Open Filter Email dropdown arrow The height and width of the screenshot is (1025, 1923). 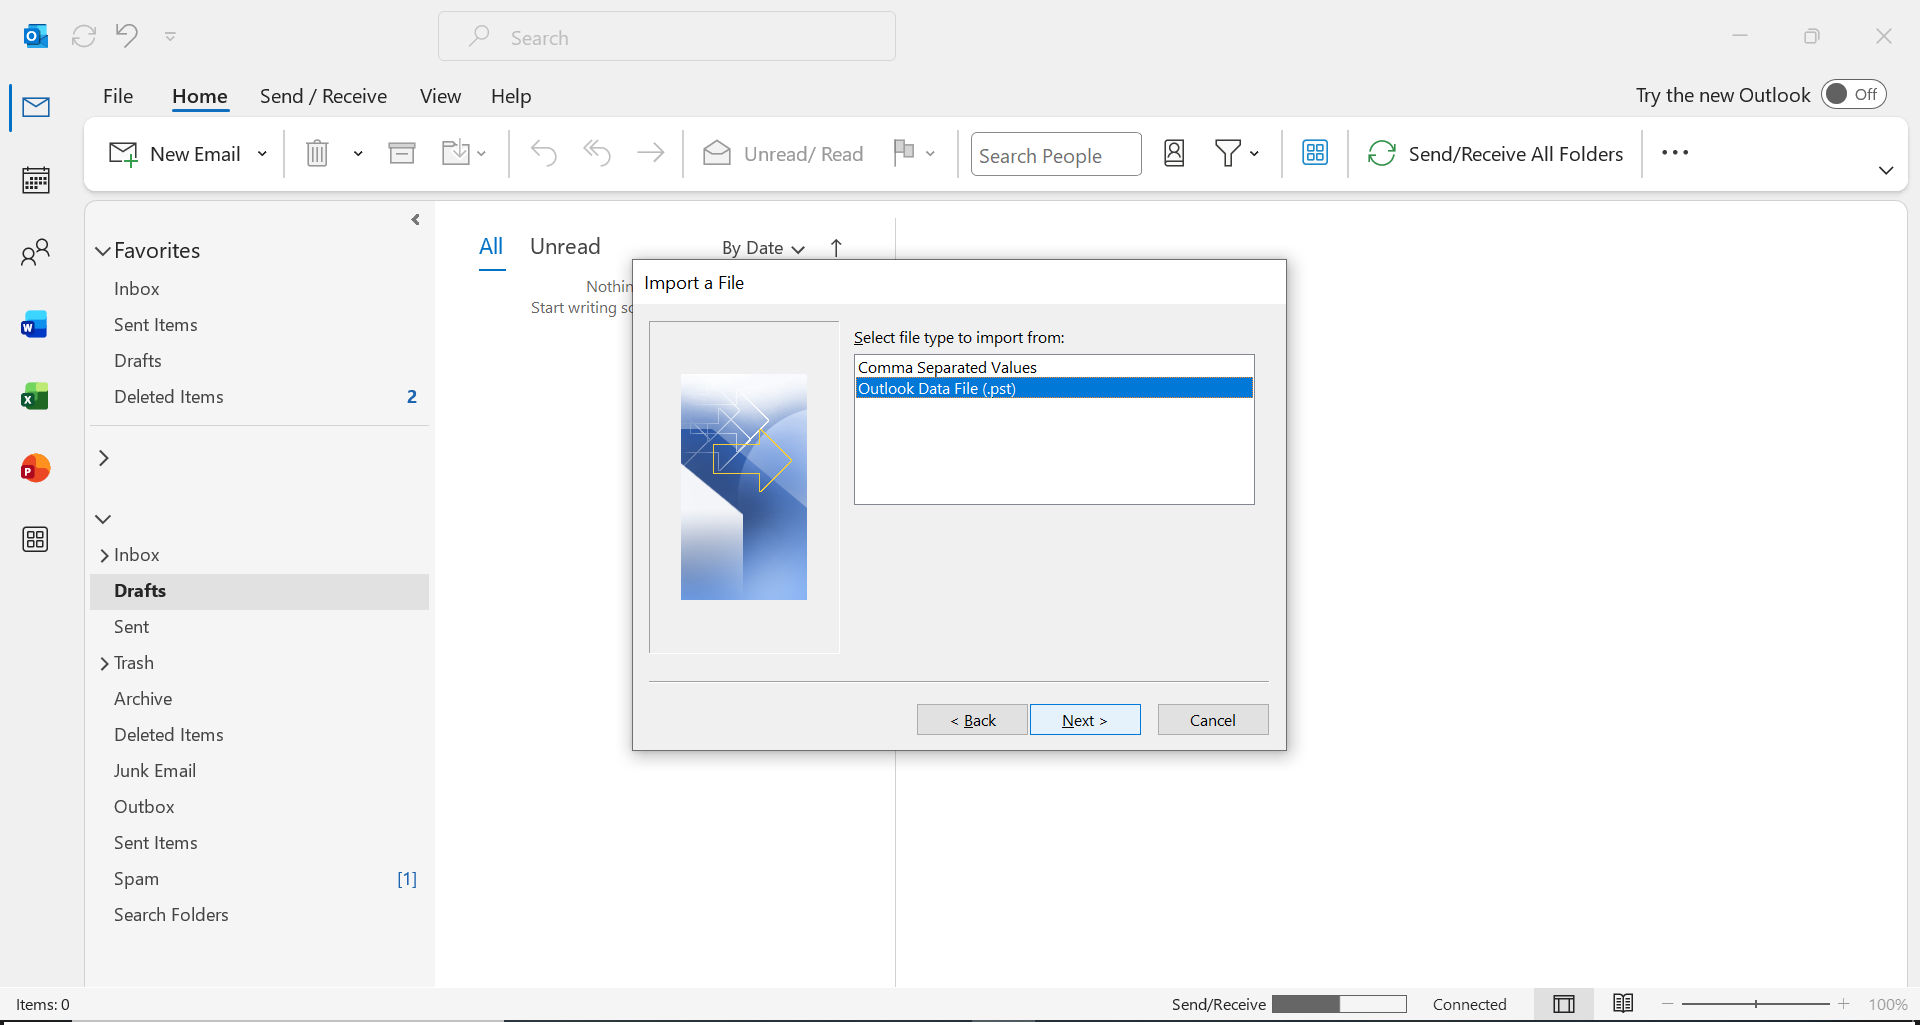(1254, 154)
